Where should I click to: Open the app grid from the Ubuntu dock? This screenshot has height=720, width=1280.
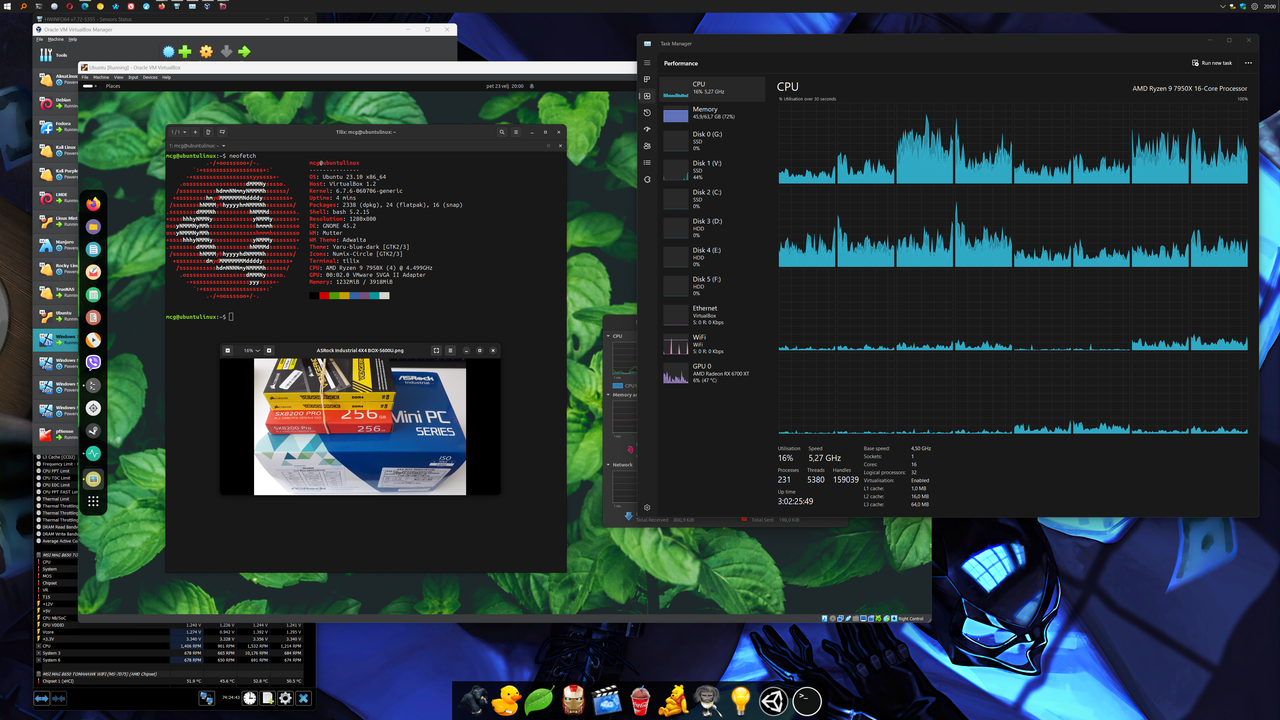pyautogui.click(x=92, y=501)
